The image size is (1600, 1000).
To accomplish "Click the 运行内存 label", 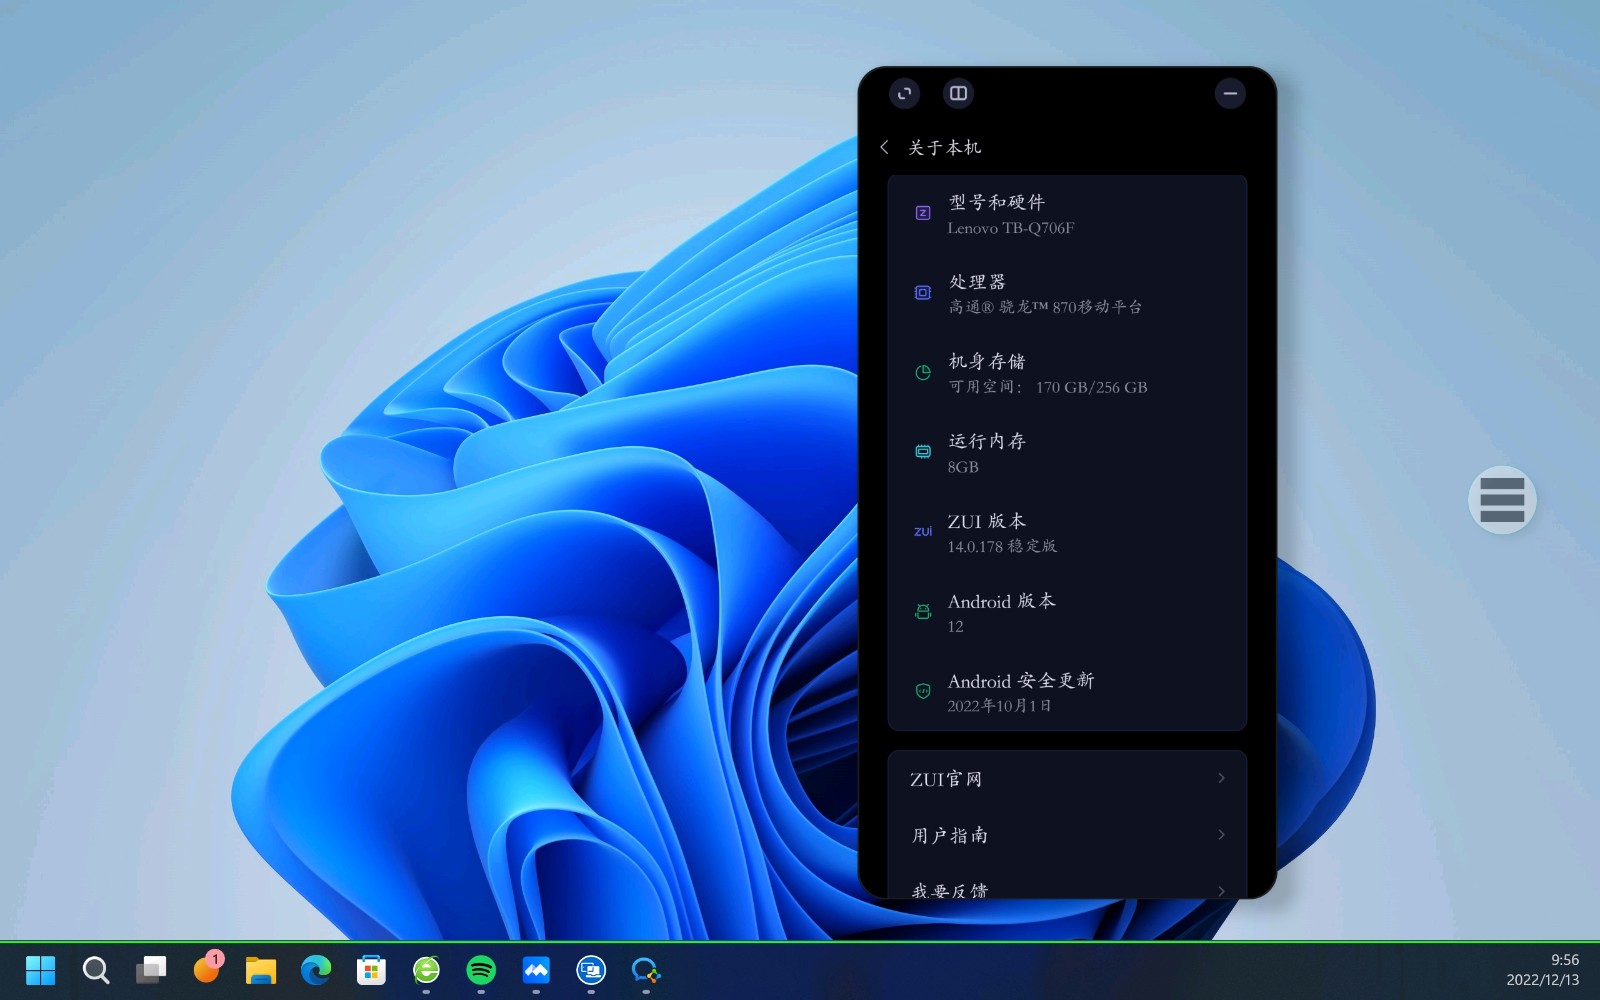I will point(987,441).
